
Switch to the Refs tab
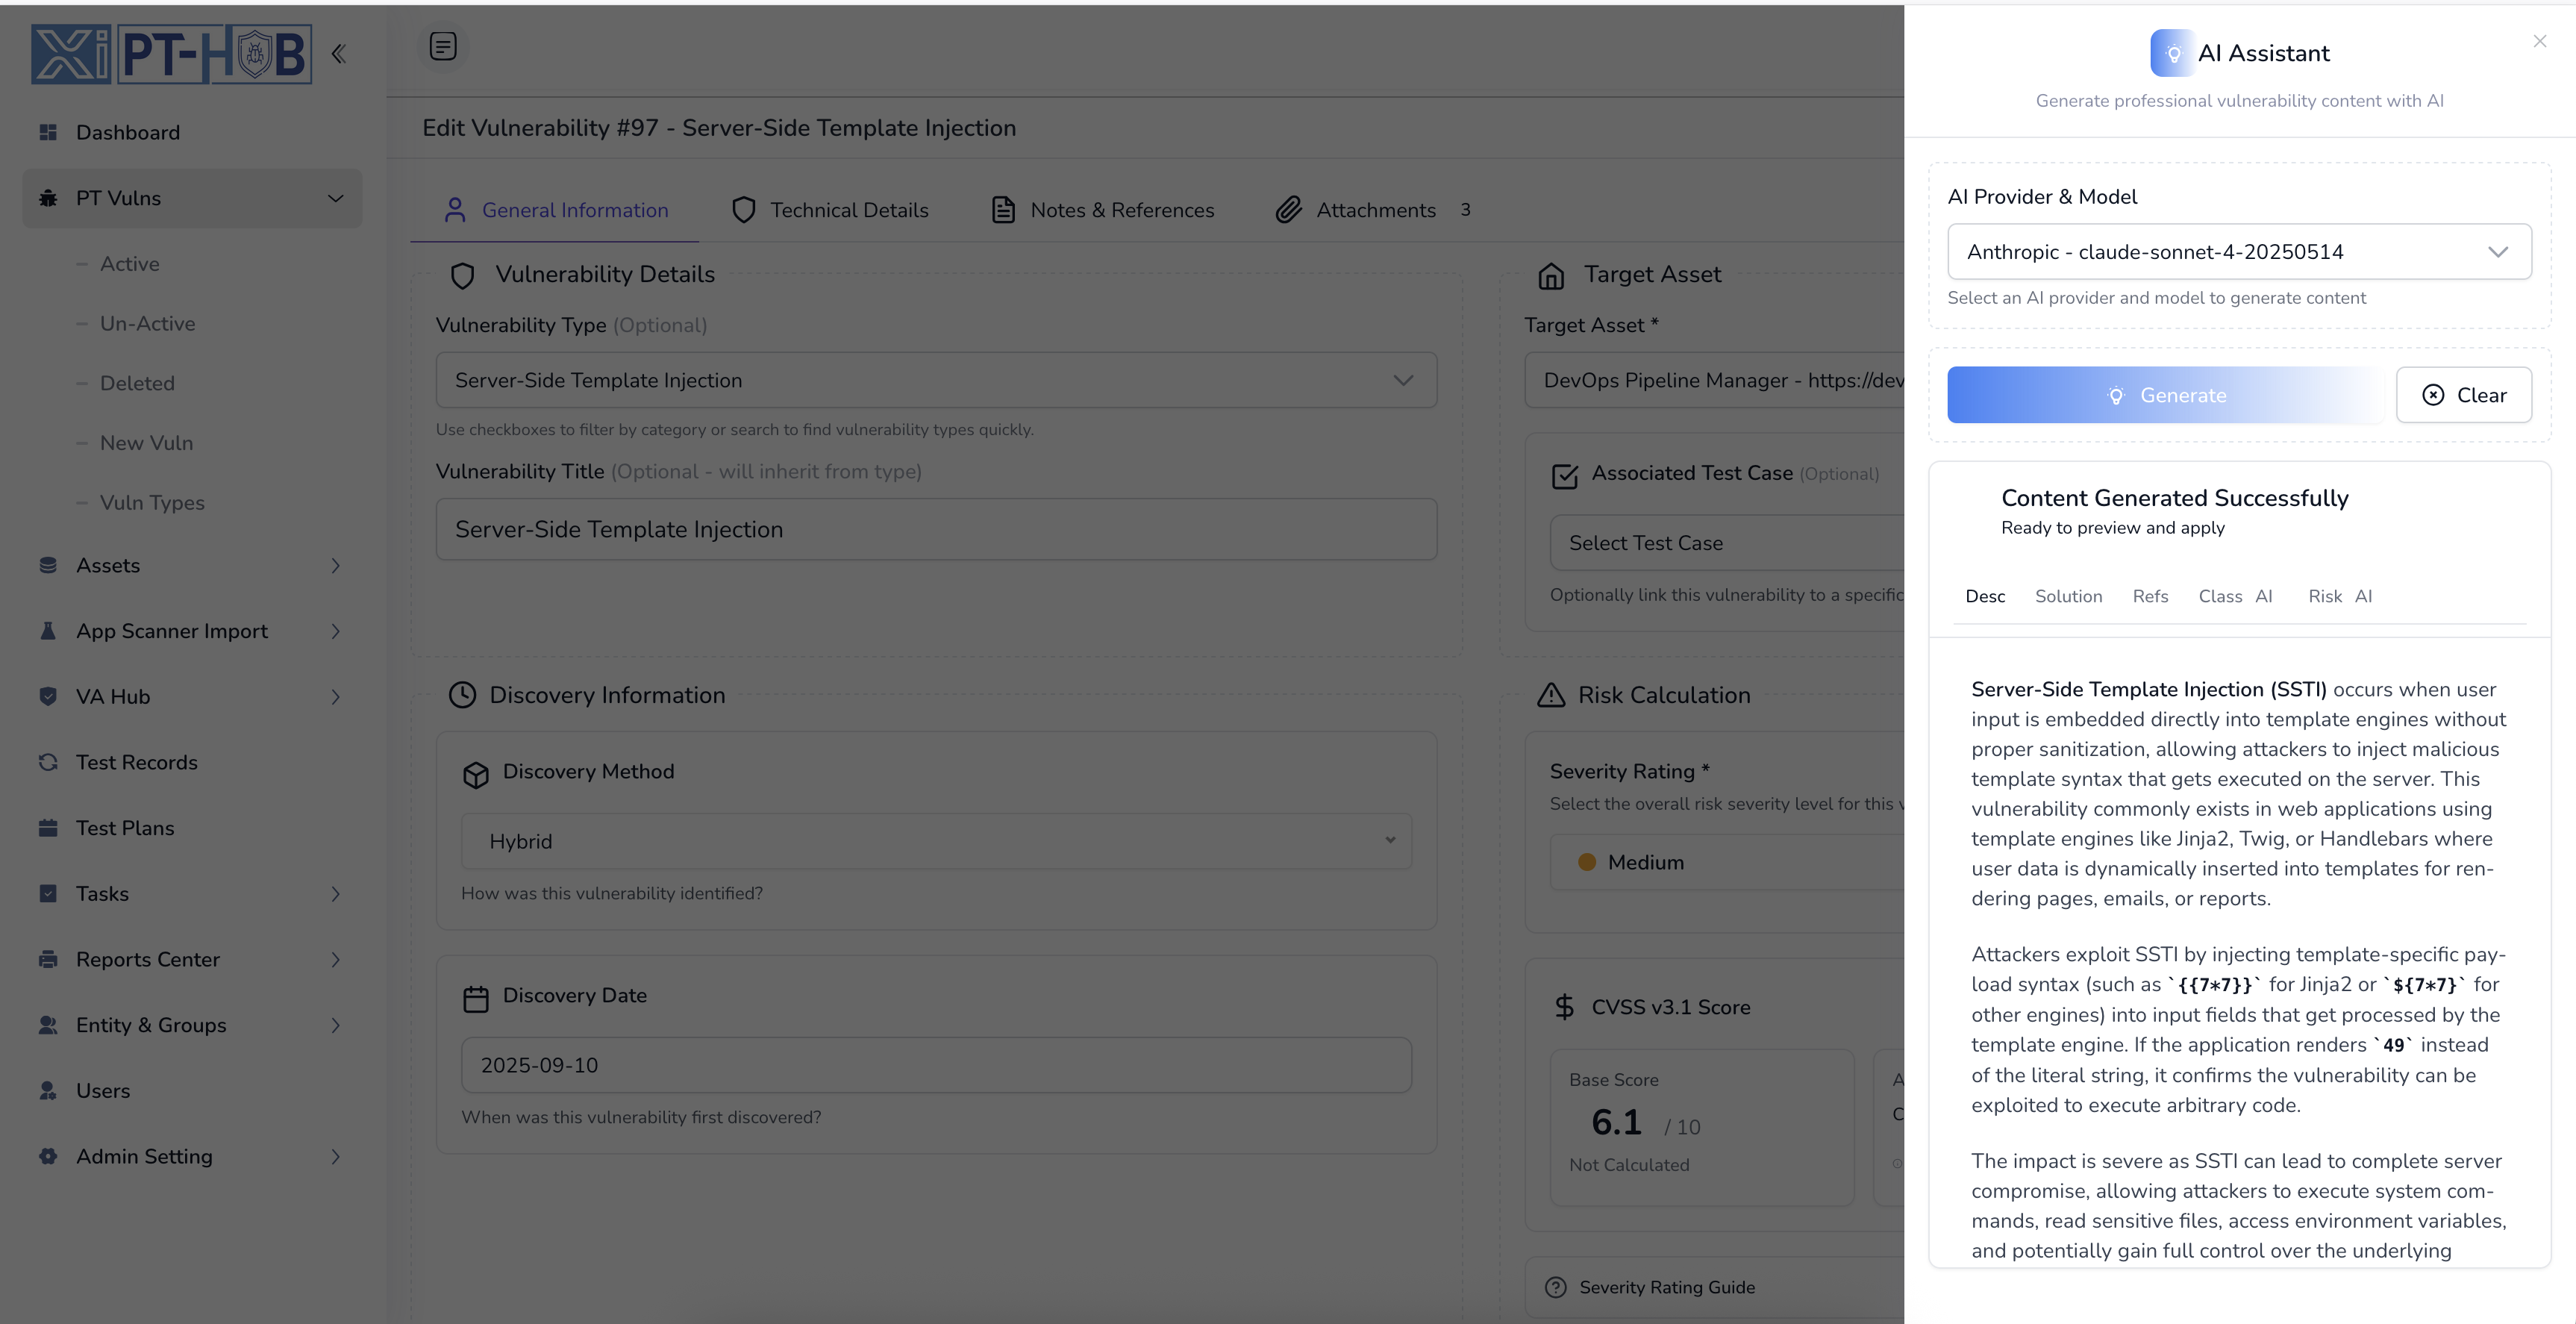[x=2150, y=596]
